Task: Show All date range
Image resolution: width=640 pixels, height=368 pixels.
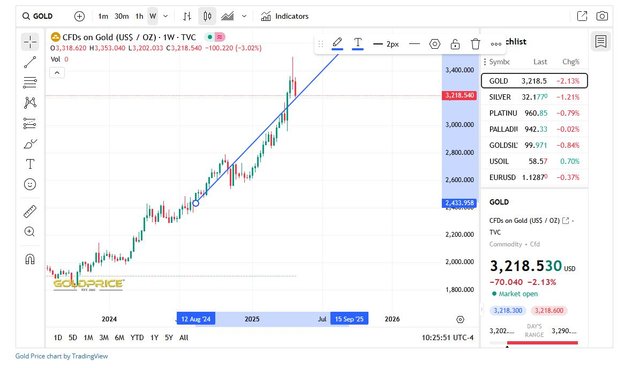Action: (x=184, y=337)
